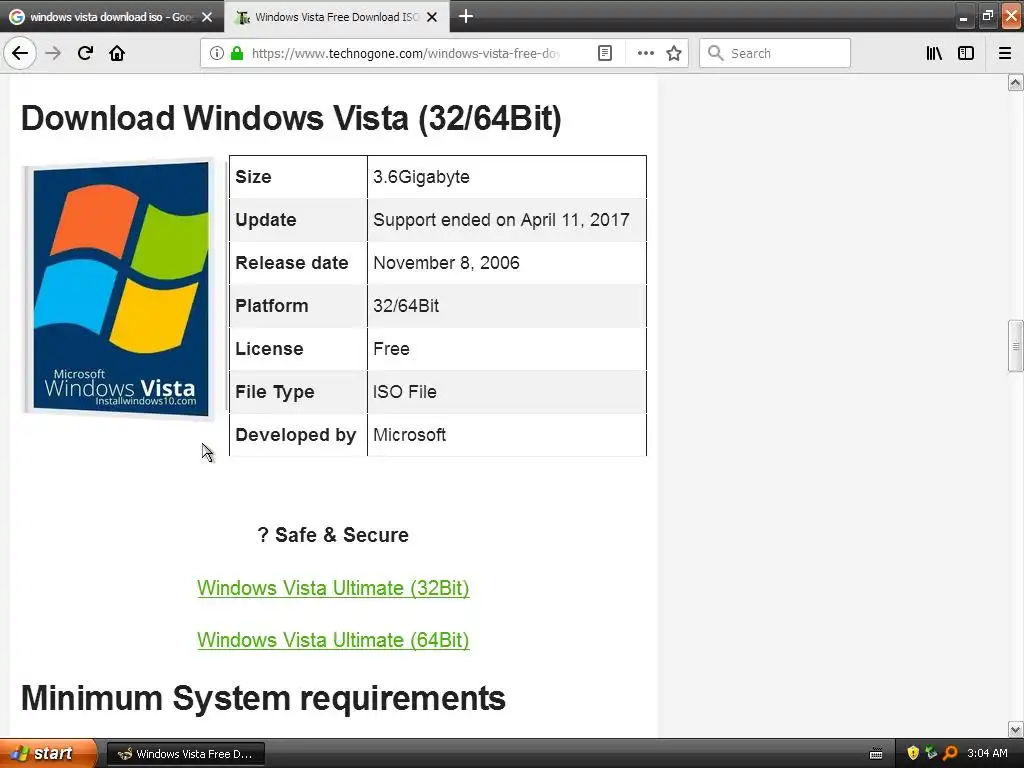Click the address bar URL

(406, 53)
